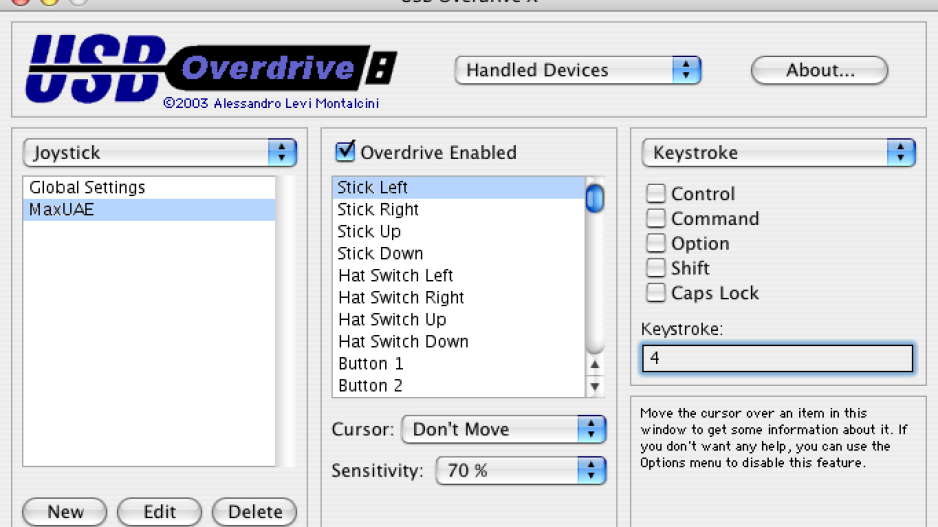Click the About... button
The image size is (938, 527).
coord(820,71)
